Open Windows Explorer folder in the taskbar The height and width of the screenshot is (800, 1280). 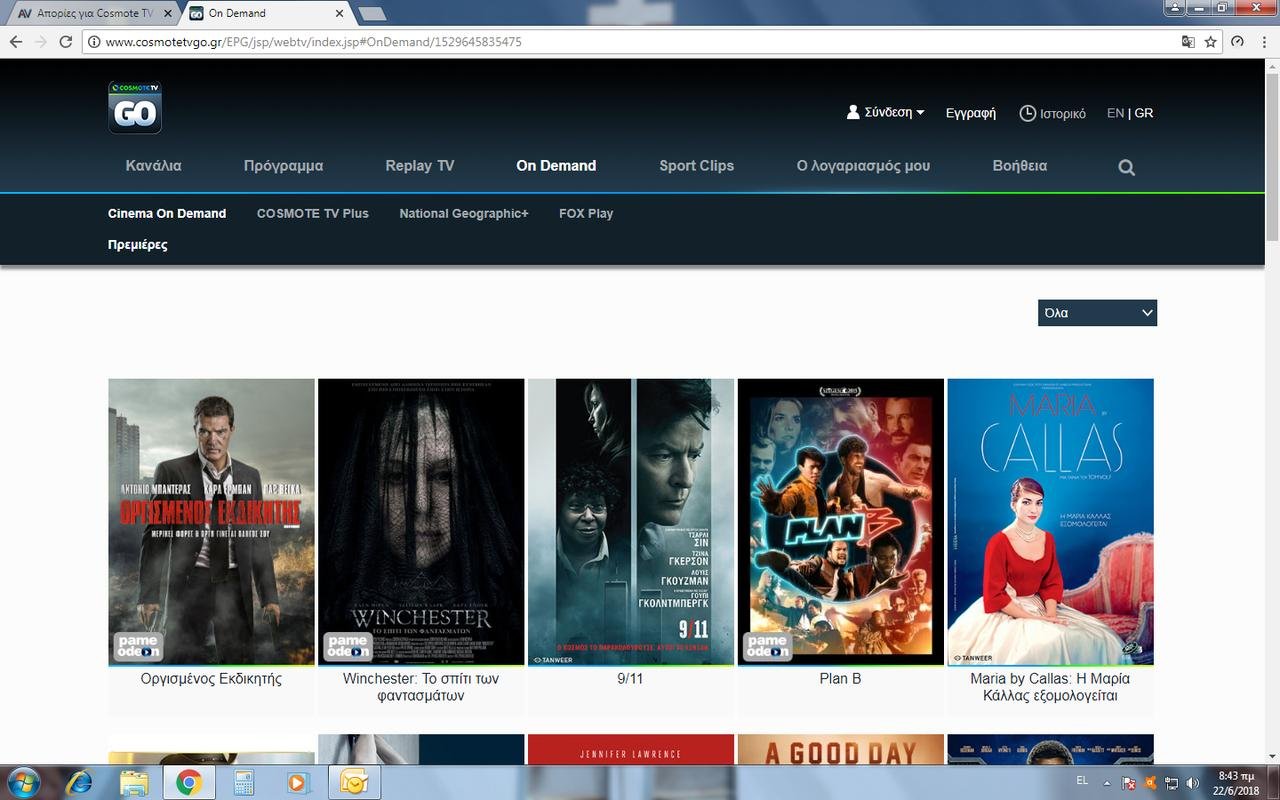[x=134, y=782]
